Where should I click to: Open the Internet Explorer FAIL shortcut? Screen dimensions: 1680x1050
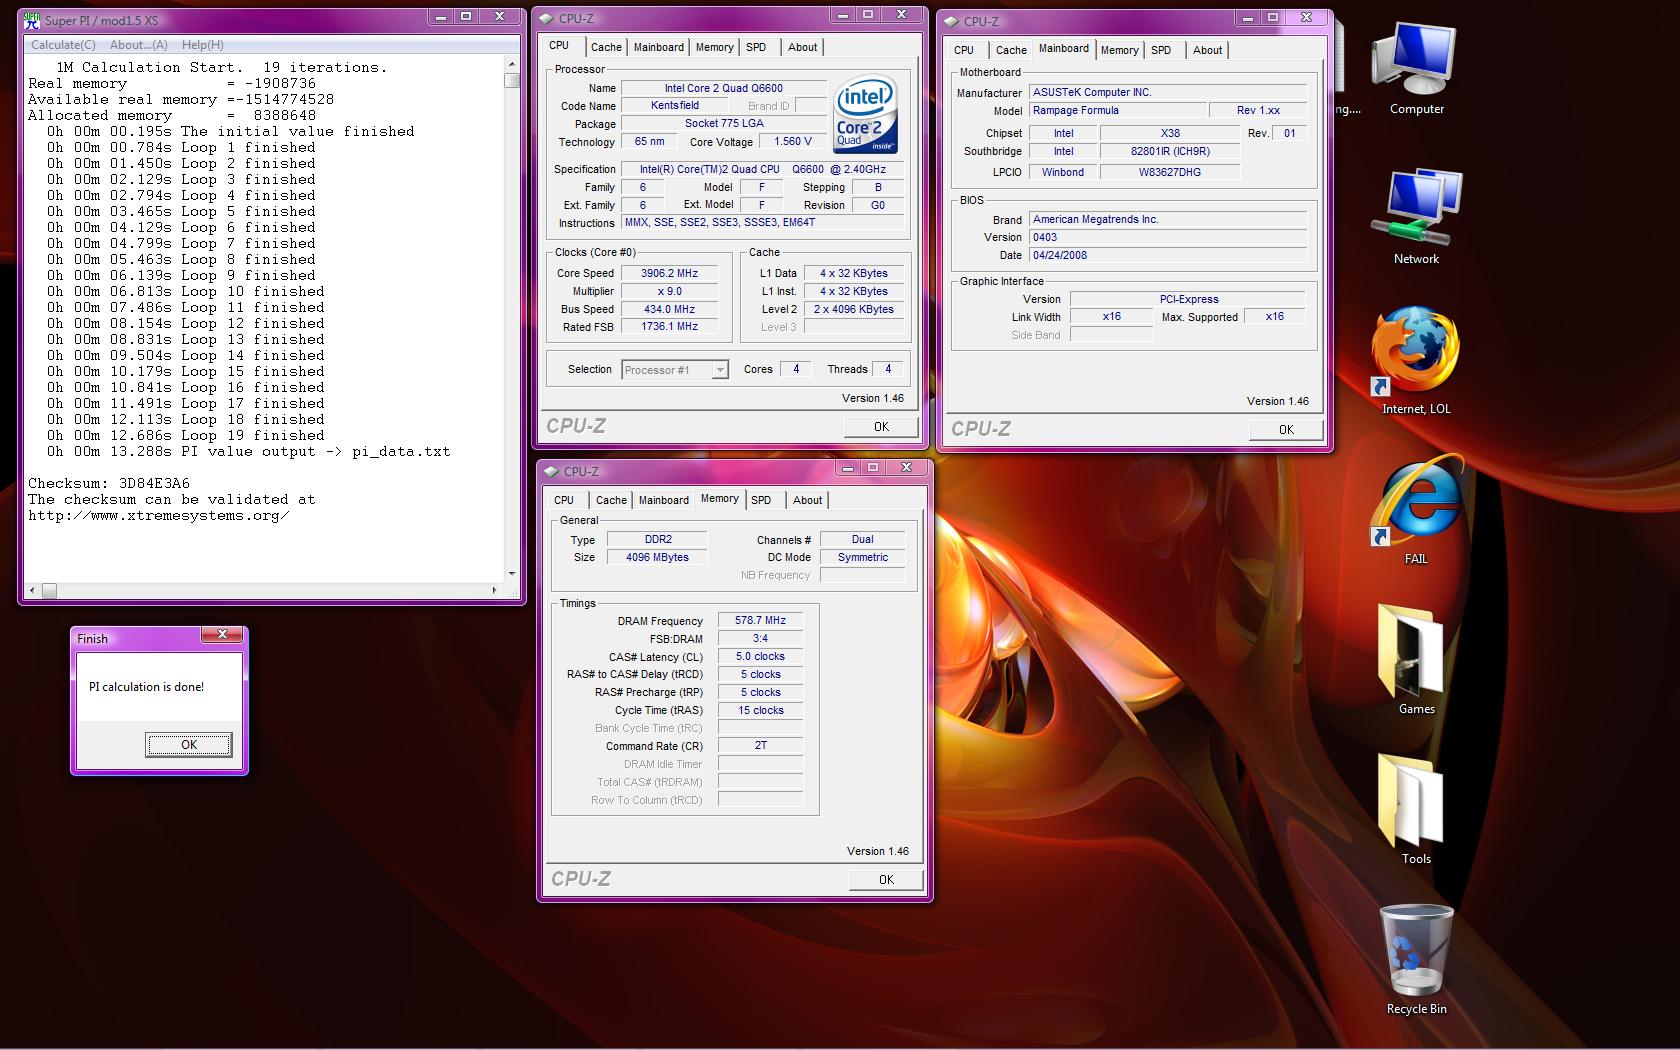pos(1416,511)
